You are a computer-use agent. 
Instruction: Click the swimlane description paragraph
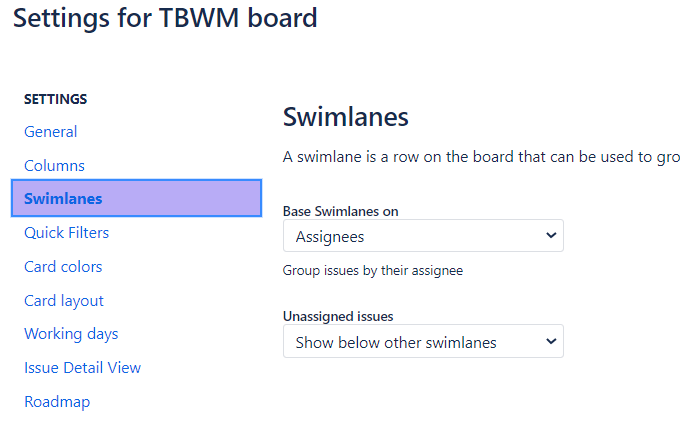click(481, 158)
